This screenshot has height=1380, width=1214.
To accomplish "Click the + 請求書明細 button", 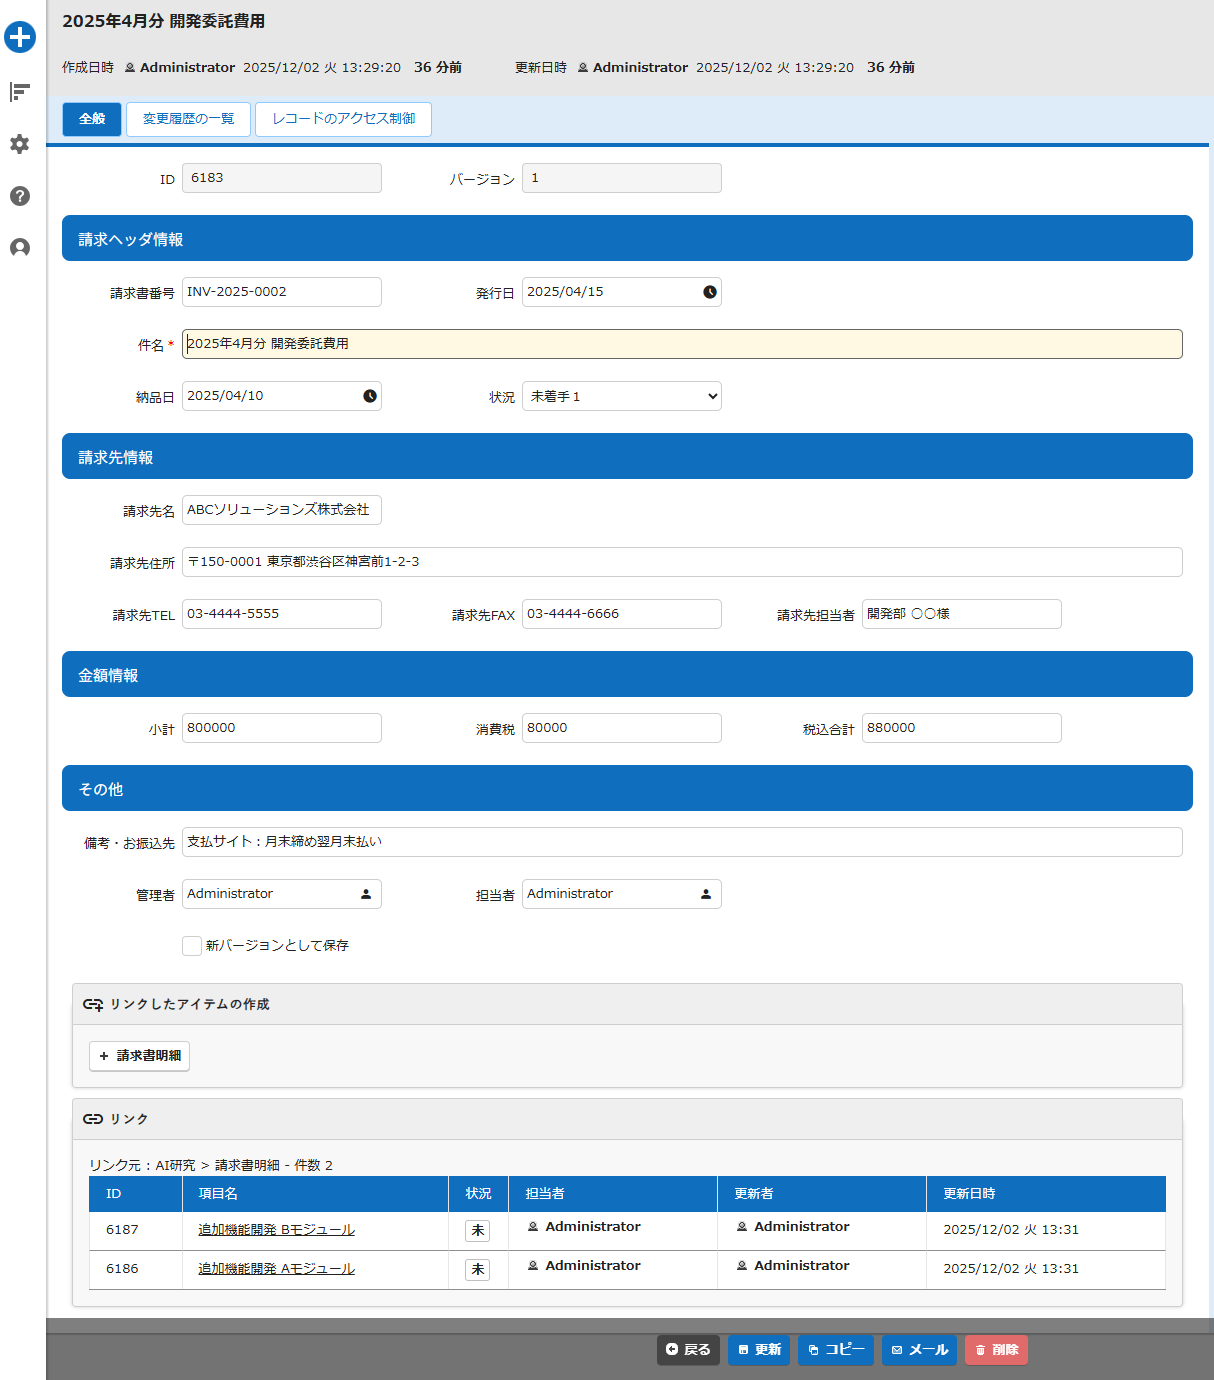I will click(140, 1056).
